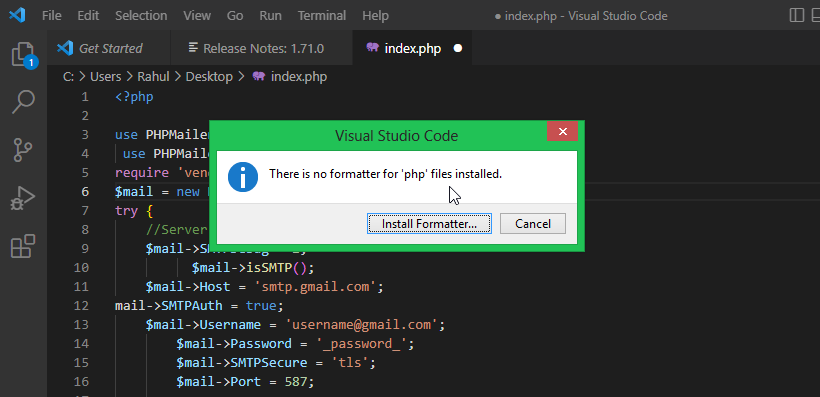
Task: Open the Explorer view in activity bar
Action: pos(24,54)
